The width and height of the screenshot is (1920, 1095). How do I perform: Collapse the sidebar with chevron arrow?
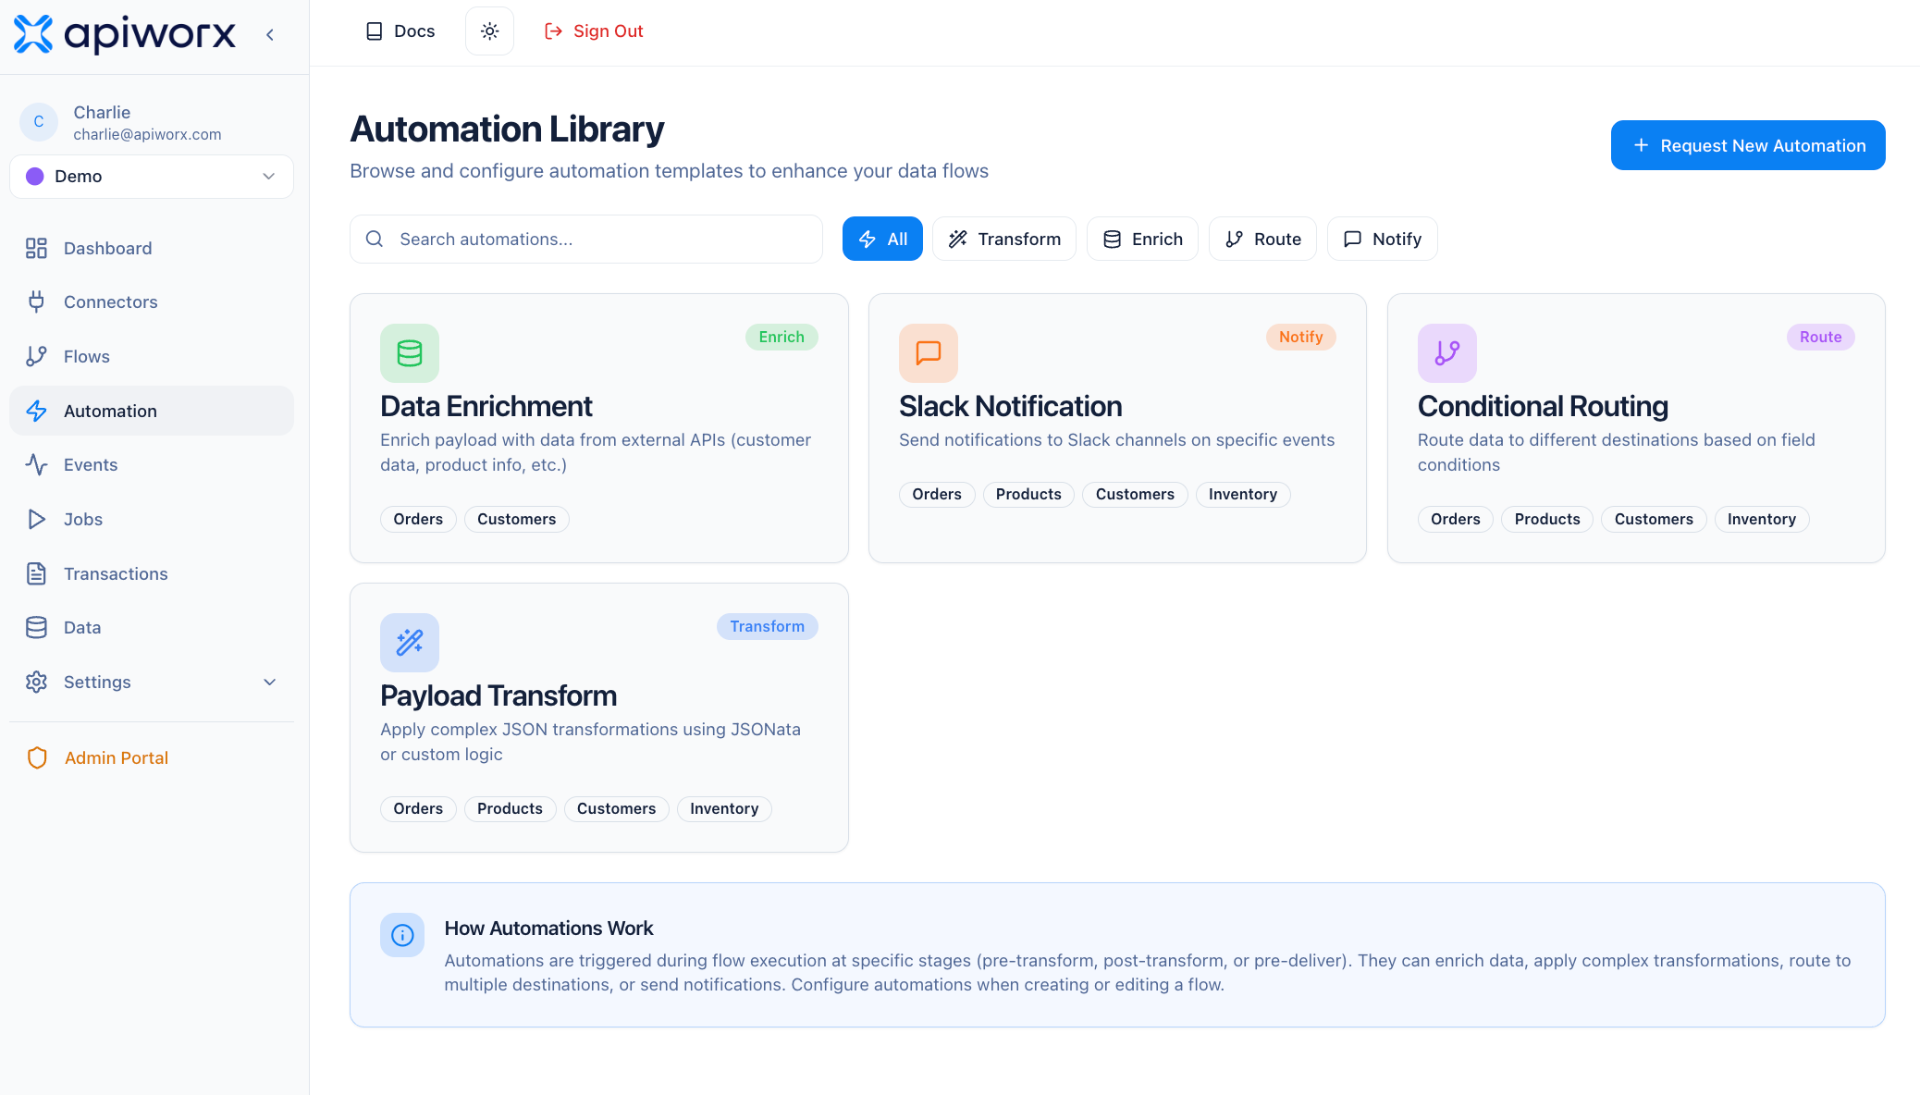tap(269, 33)
